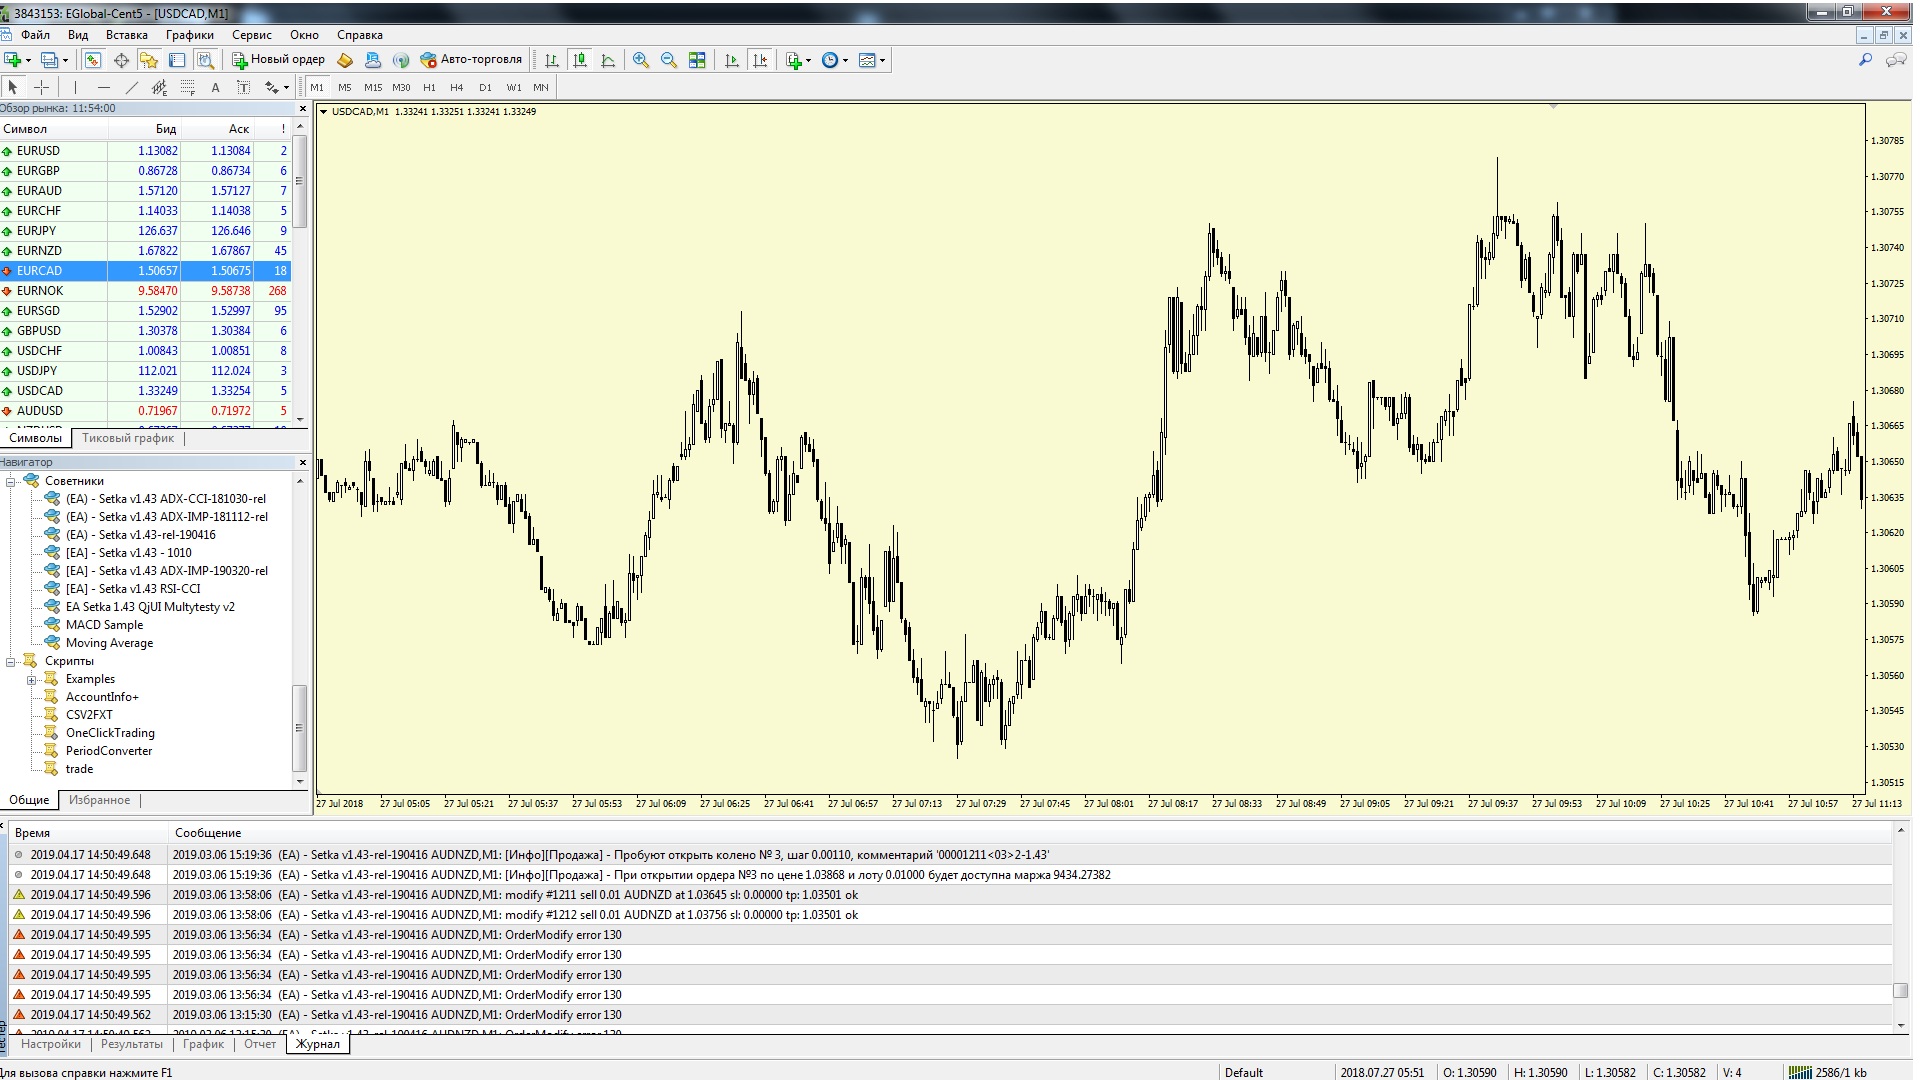
Task: Toggle the Navigator panel toolbar icon
Action: 149,60
